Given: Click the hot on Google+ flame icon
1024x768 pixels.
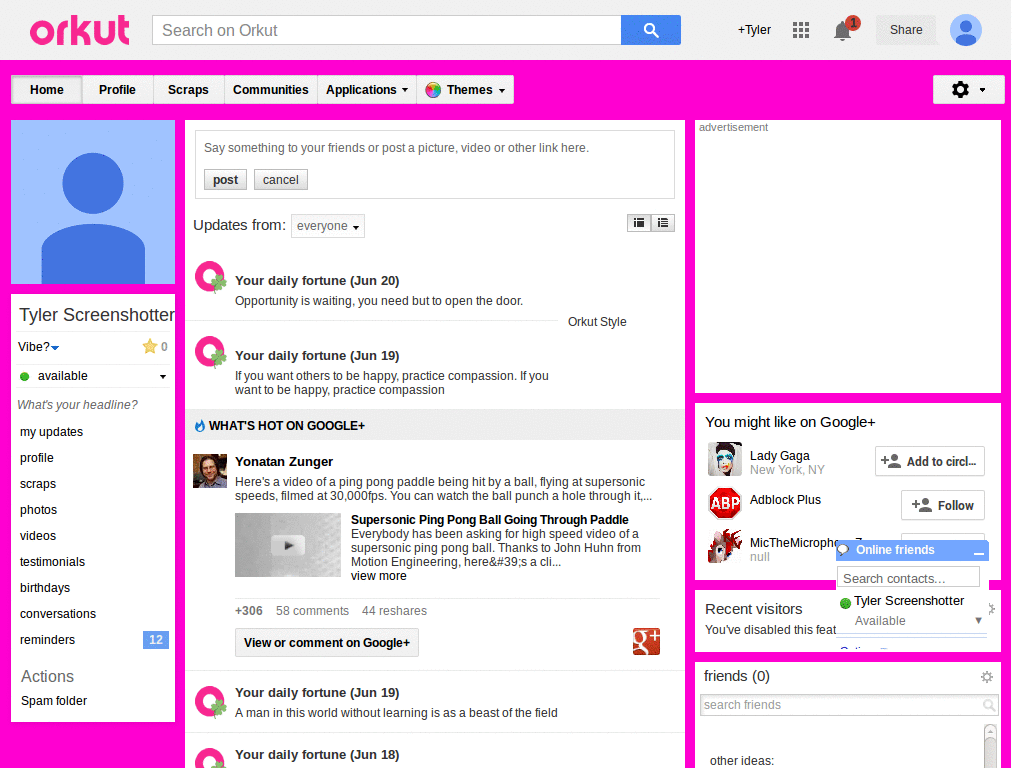Looking at the screenshot, I should pyautogui.click(x=200, y=426).
